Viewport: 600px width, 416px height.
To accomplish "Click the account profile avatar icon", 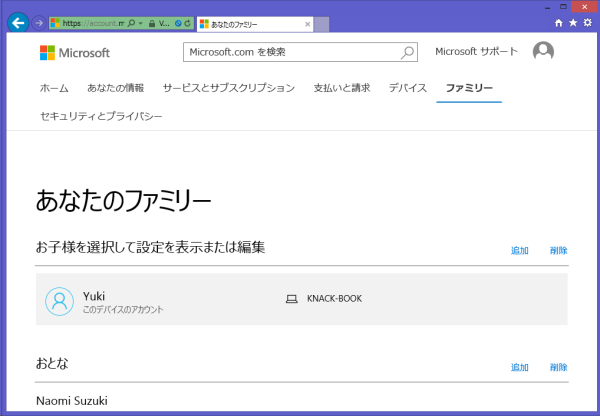I will (x=543, y=51).
